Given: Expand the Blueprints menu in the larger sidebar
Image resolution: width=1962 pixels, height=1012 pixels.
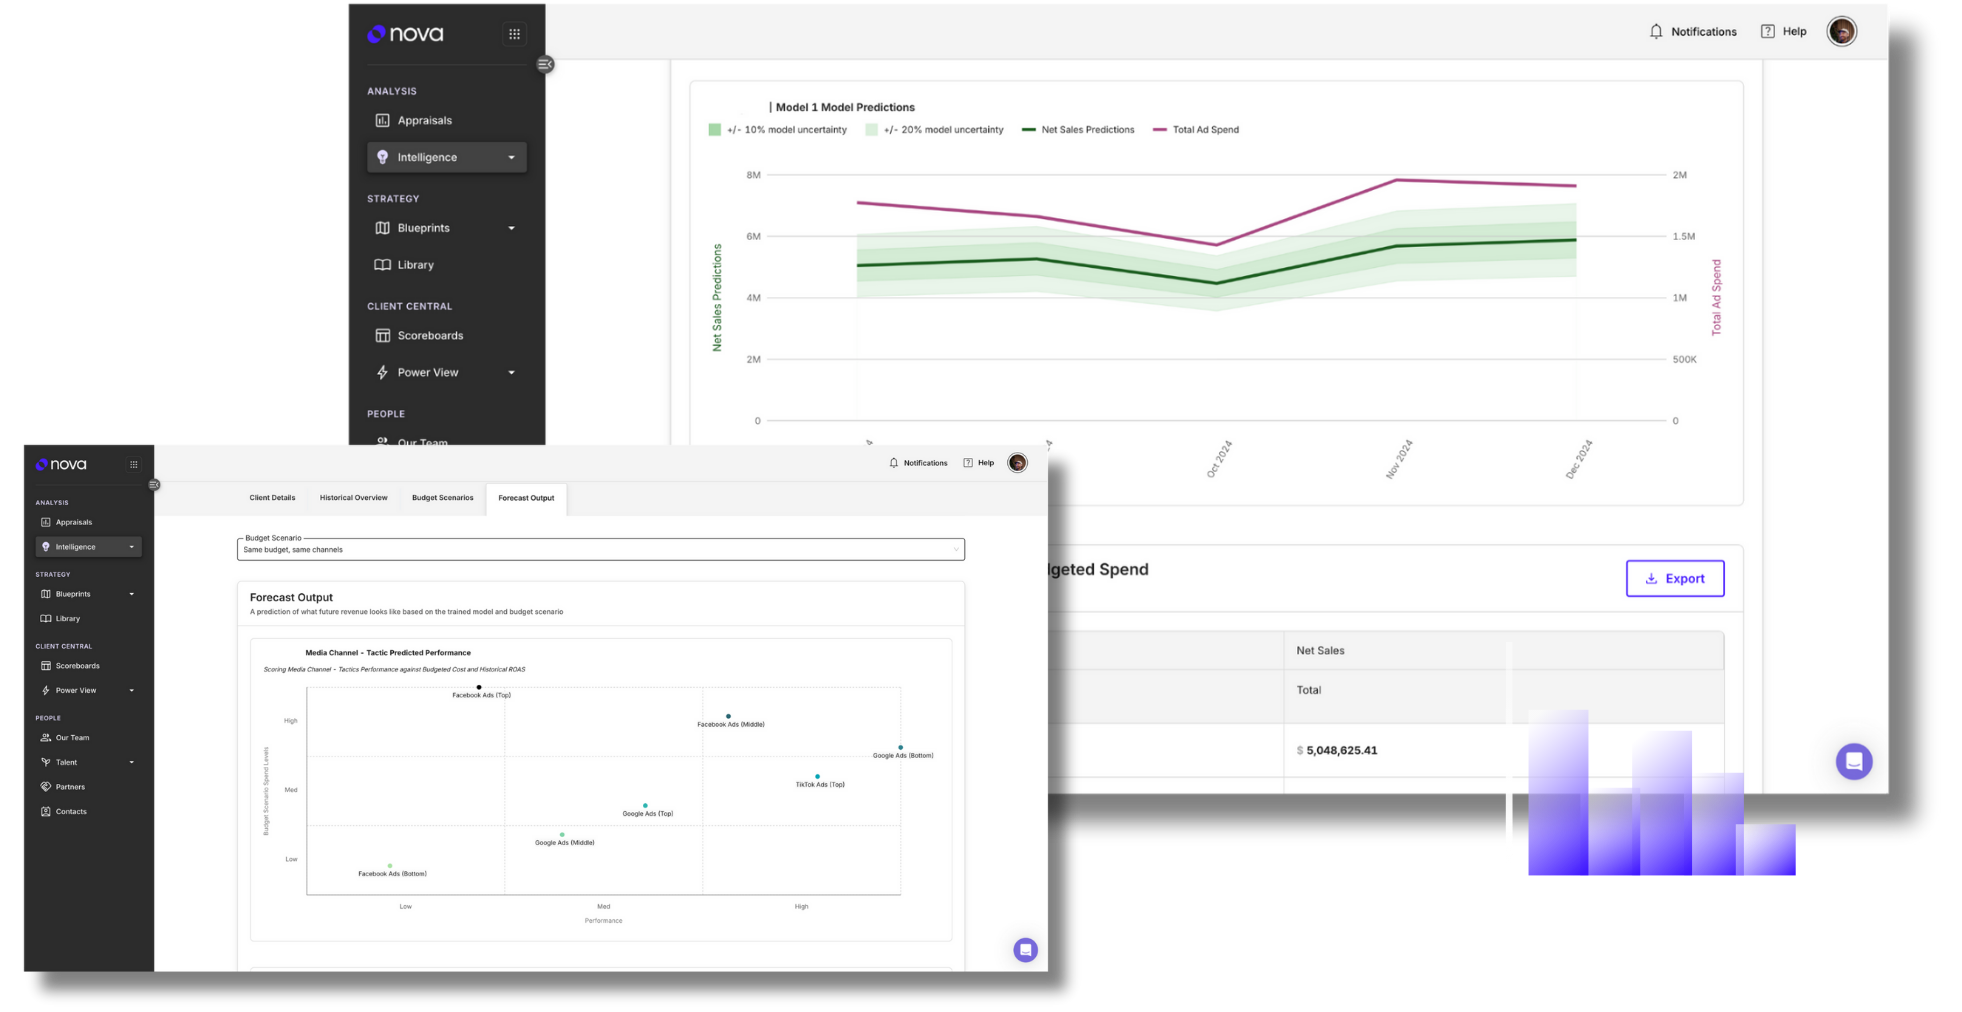Looking at the screenshot, I should point(511,228).
